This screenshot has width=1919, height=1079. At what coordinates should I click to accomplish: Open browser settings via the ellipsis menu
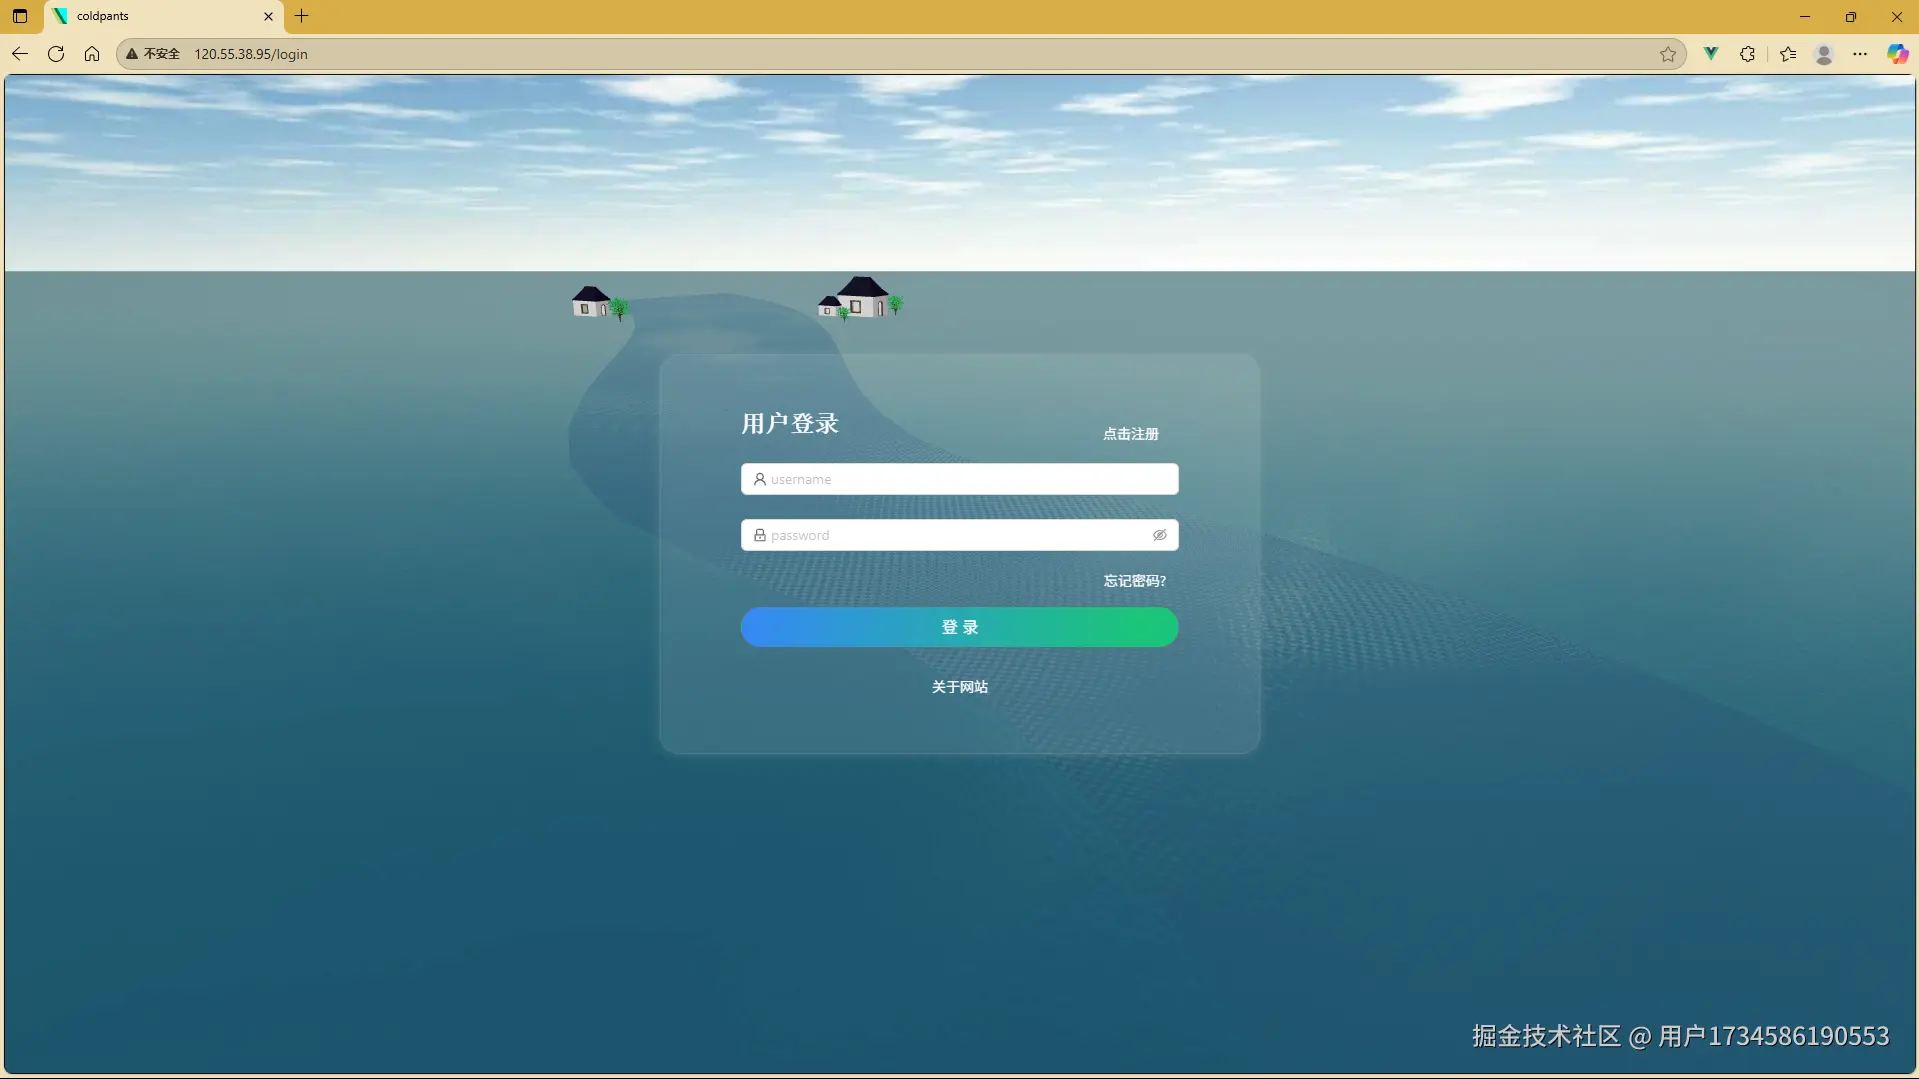1861,54
